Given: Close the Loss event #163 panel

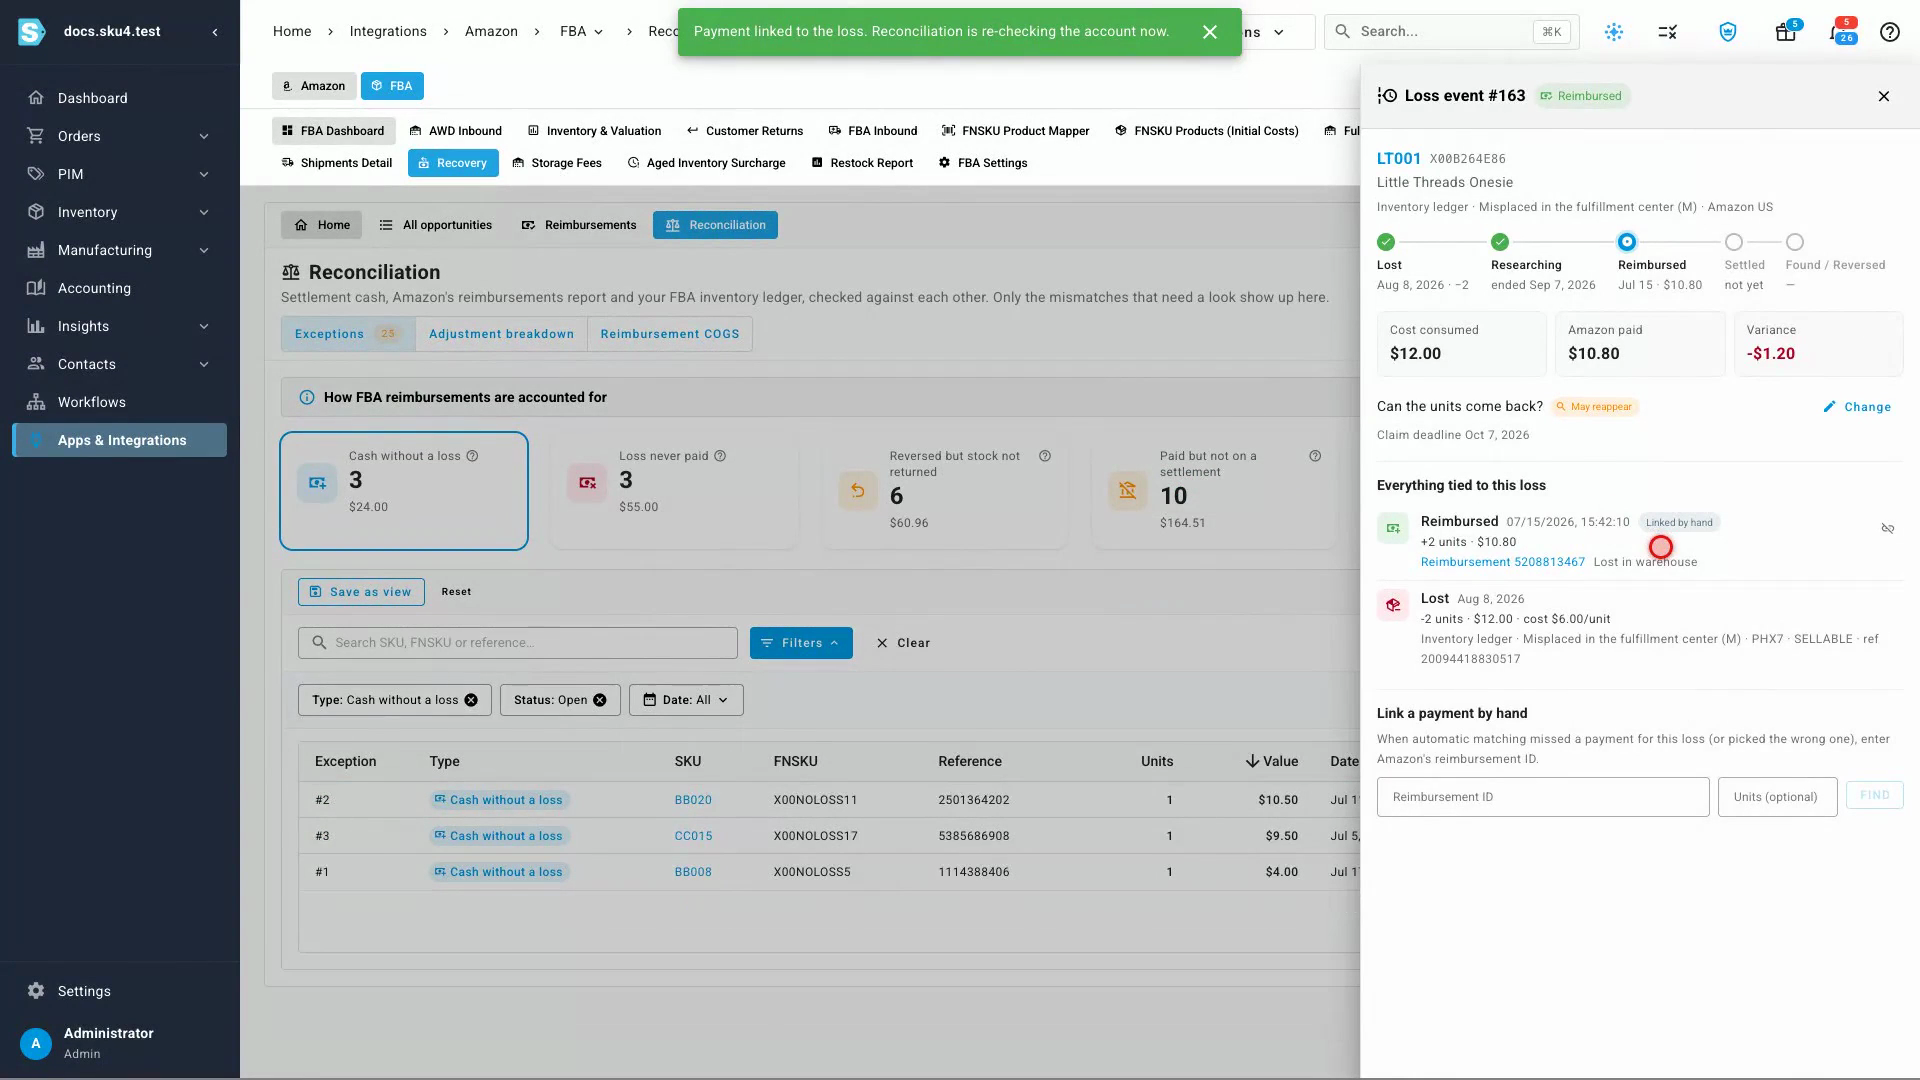Looking at the screenshot, I should (x=1884, y=96).
